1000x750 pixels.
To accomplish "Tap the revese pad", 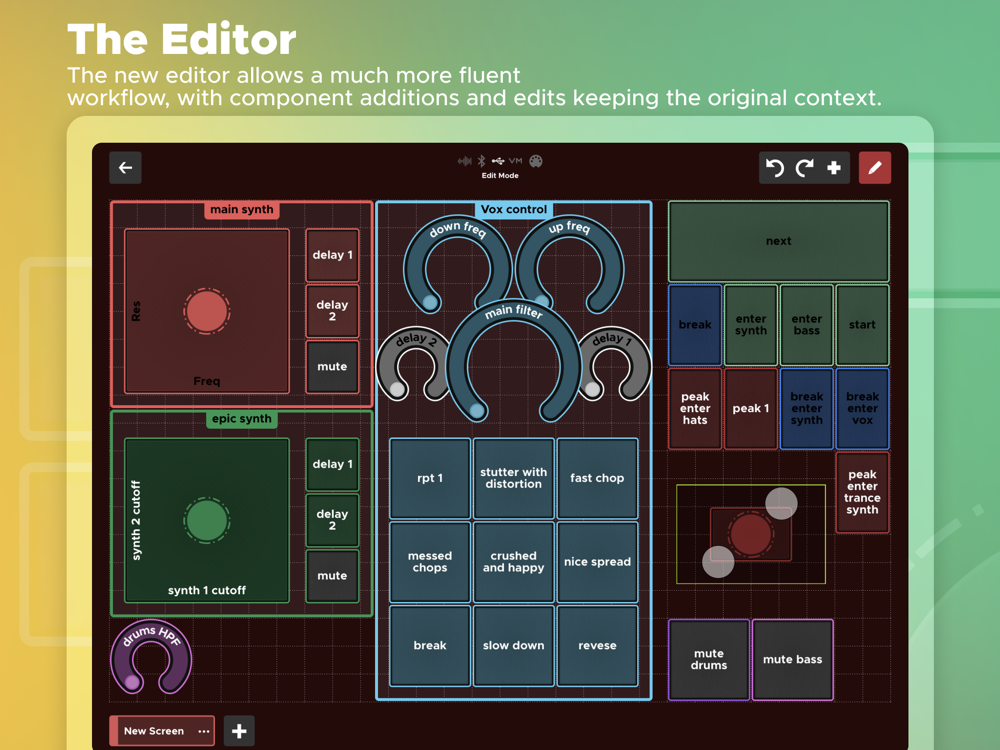I will click(x=598, y=645).
